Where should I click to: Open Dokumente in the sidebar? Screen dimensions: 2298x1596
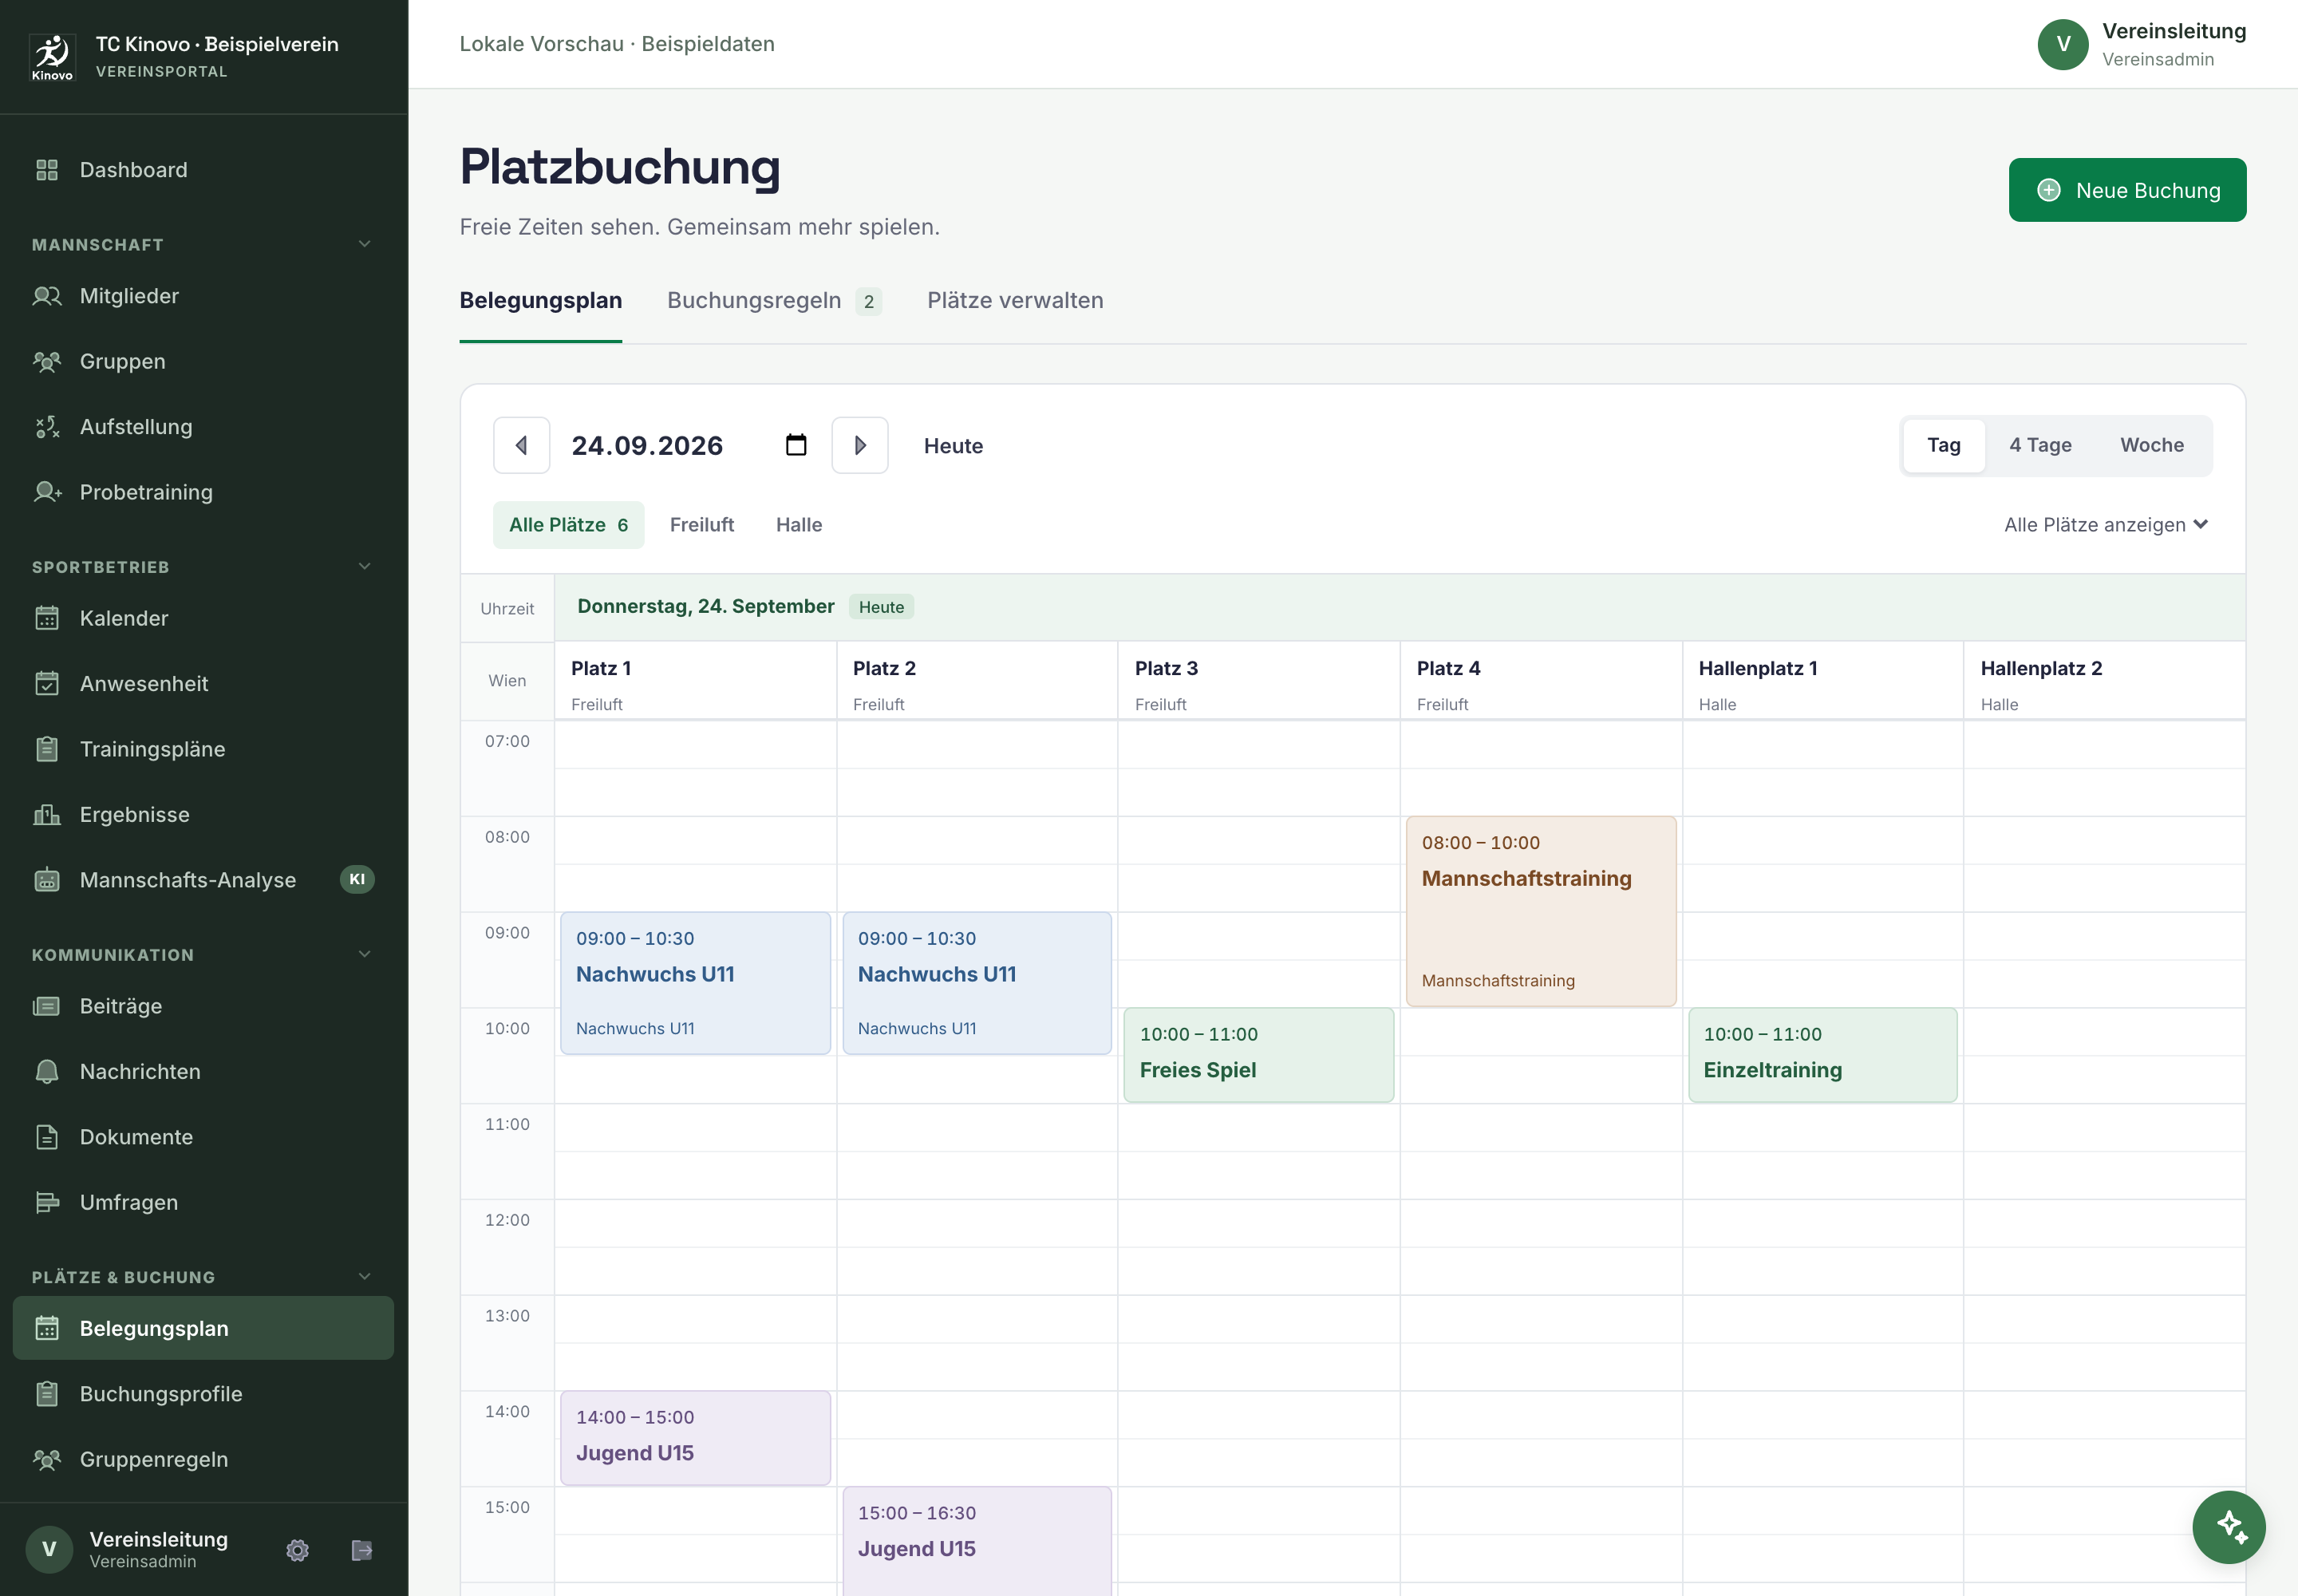tap(203, 1137)
